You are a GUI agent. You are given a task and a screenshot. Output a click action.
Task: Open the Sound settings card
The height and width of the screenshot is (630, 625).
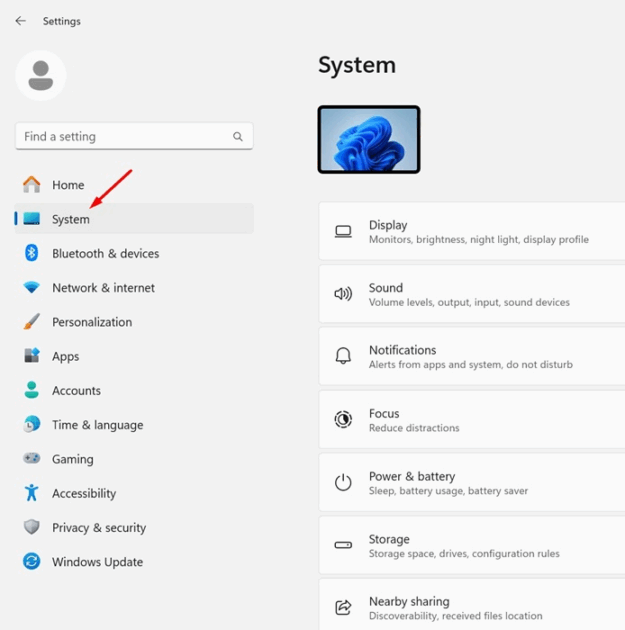tap(472, 294)
